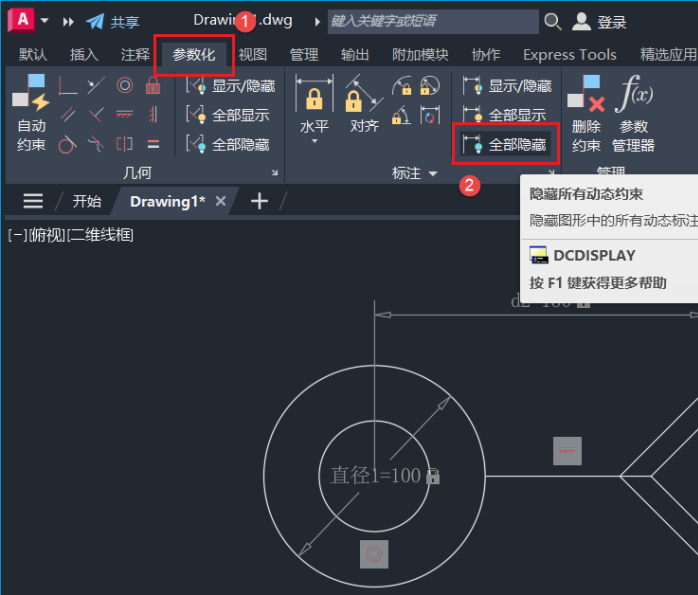Click the 直径1=100 dimension text
Viewport: 698px width, 595px height.
pos(375,475)
